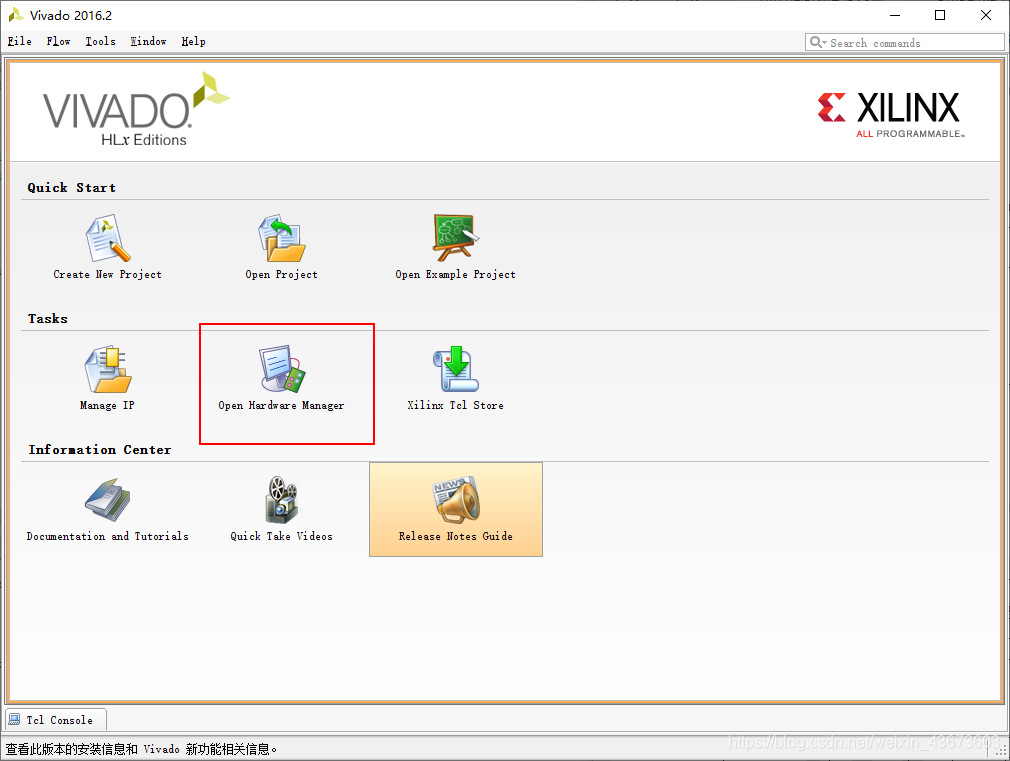Click the Open Project folder icon
The image size is (1010, 761).
(281, 238)
